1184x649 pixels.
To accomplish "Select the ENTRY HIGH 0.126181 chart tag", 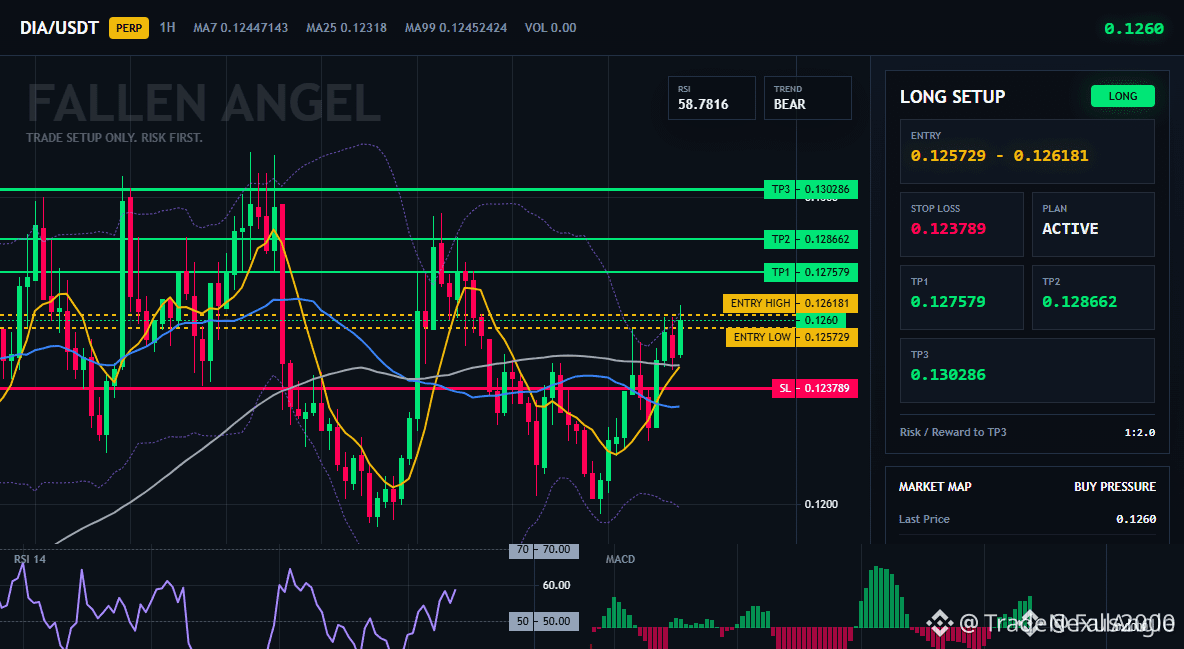I will point(790,303).
